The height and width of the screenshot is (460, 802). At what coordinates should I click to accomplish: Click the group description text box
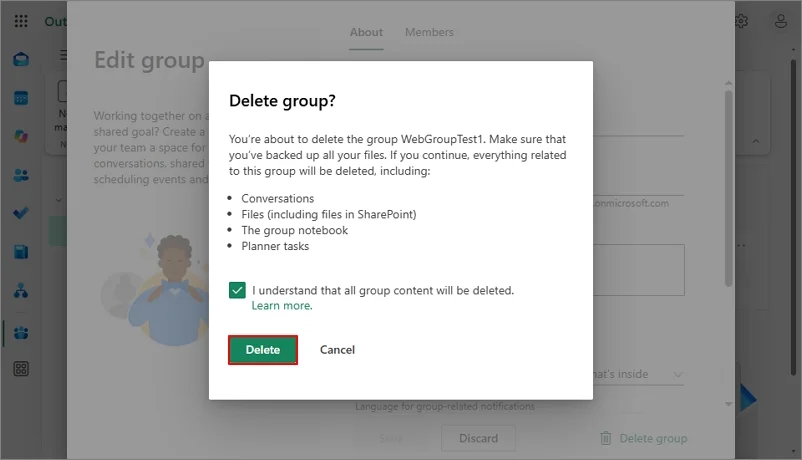(638, 270)
